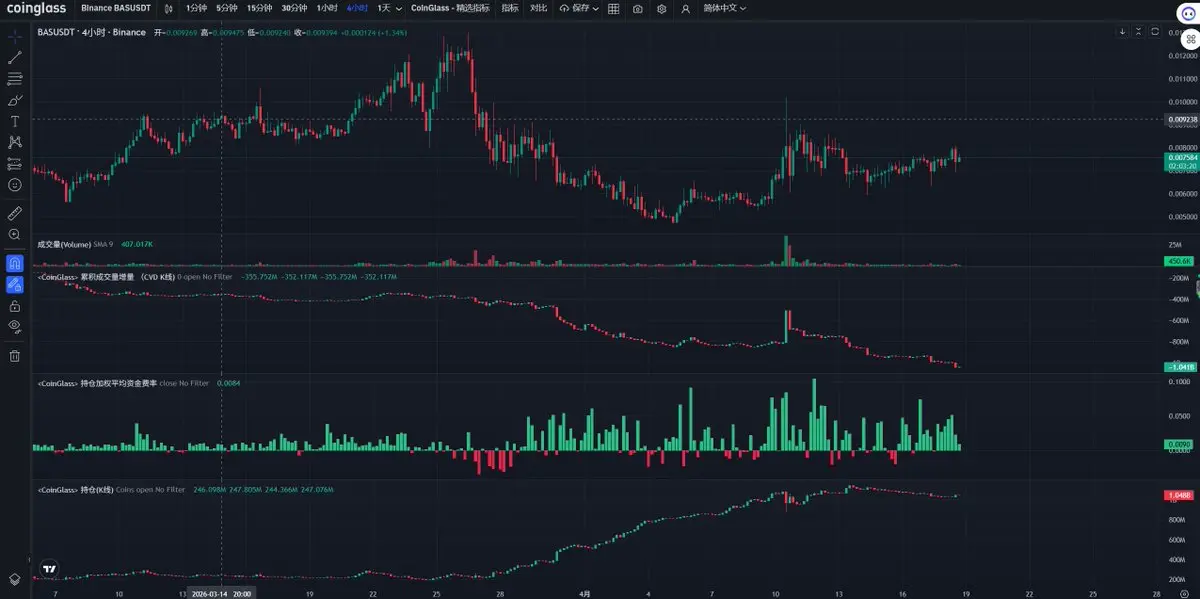This screenshot has width=1200, height=599.
Task: Open the 简体中文 language dropdown
Action: pos(725,8)
